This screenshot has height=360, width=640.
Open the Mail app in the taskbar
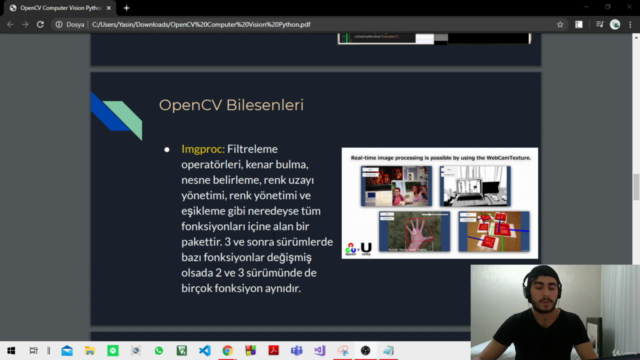[x=67, y=351]
